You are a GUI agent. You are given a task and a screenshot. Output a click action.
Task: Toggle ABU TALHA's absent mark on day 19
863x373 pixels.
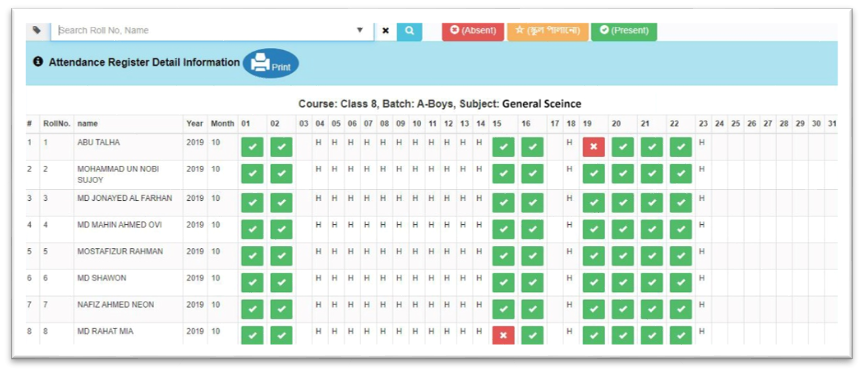tap(594, 147)
